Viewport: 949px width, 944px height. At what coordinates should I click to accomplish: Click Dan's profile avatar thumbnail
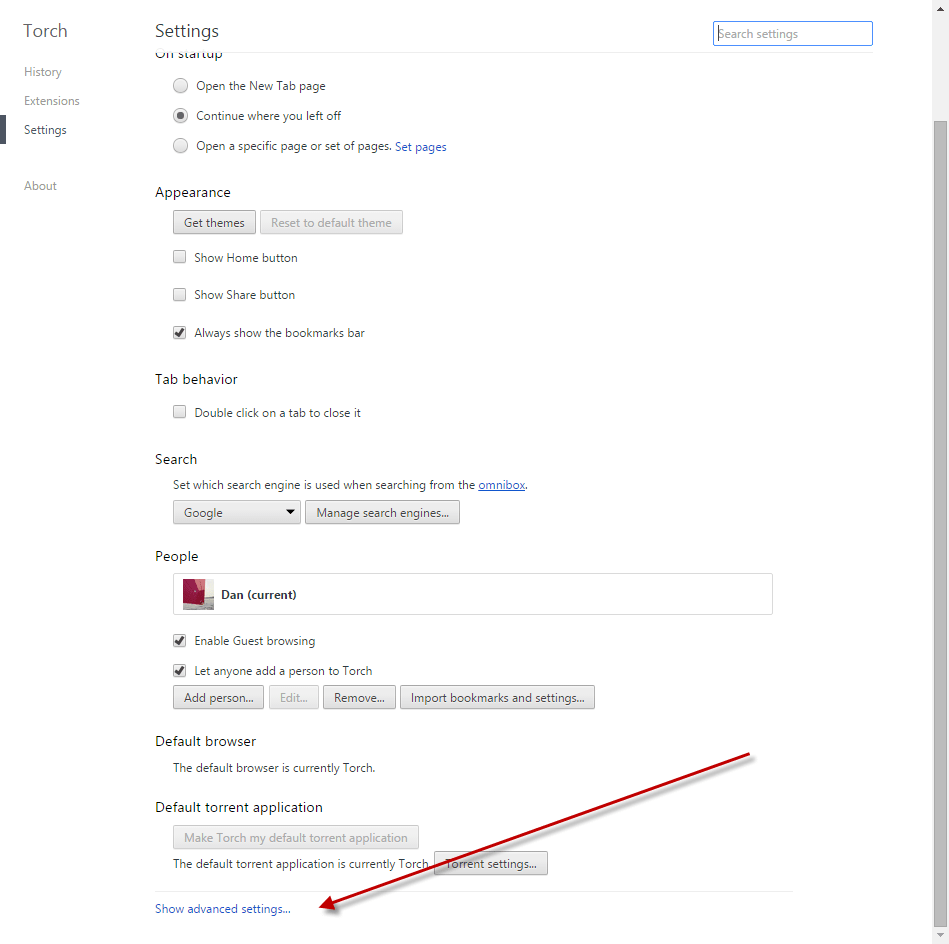click(199, 594)
